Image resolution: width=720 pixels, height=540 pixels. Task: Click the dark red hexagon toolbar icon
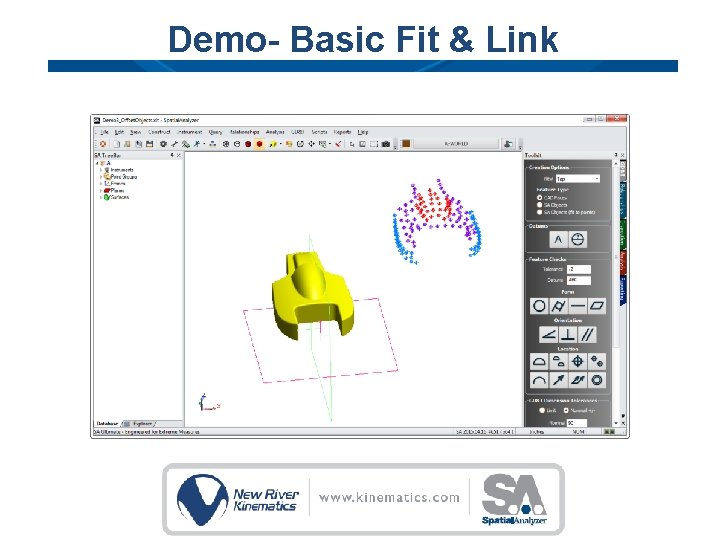coord(248,144)
